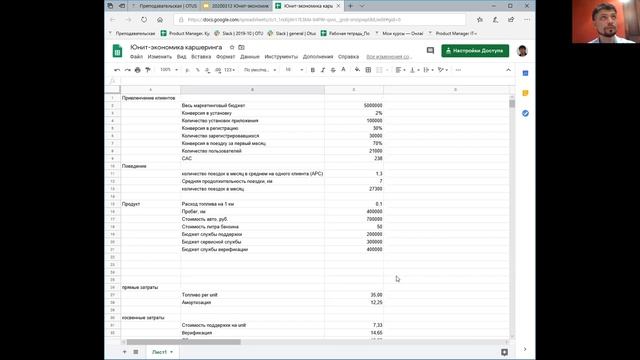The width and height of the screenshot is (640, 360).
Task: Click the vertical scrollbar thumb
Action: click(x=512, y=104)
